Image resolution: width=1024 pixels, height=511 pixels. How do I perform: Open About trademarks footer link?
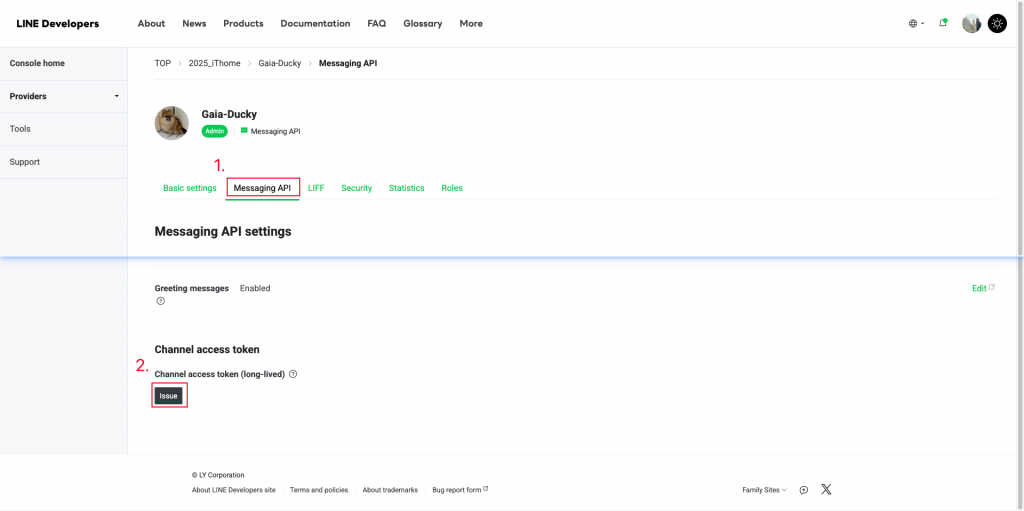(390, 490)
